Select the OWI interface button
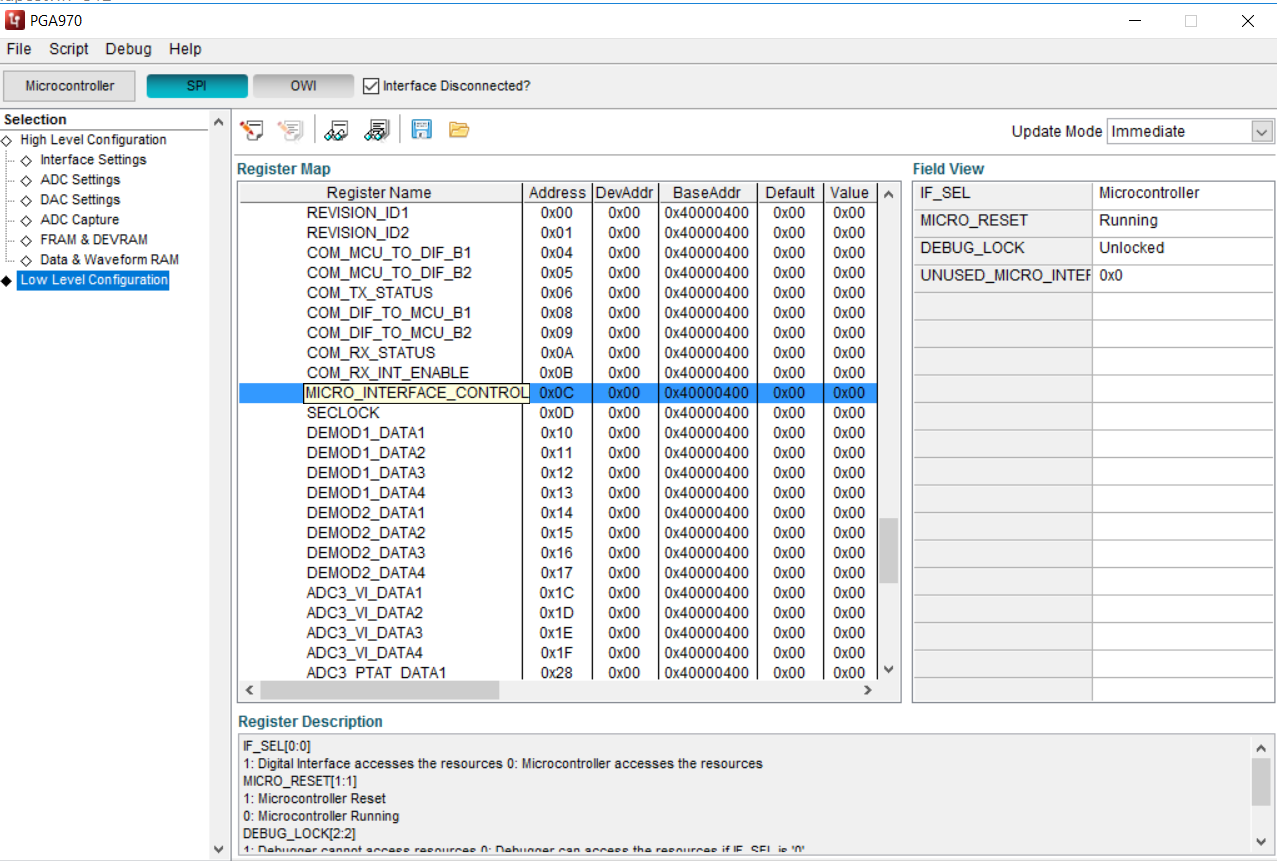Image resolution: width=1277 pixels, height=861 pixels. pyautogui.click(x=303, y=86)
